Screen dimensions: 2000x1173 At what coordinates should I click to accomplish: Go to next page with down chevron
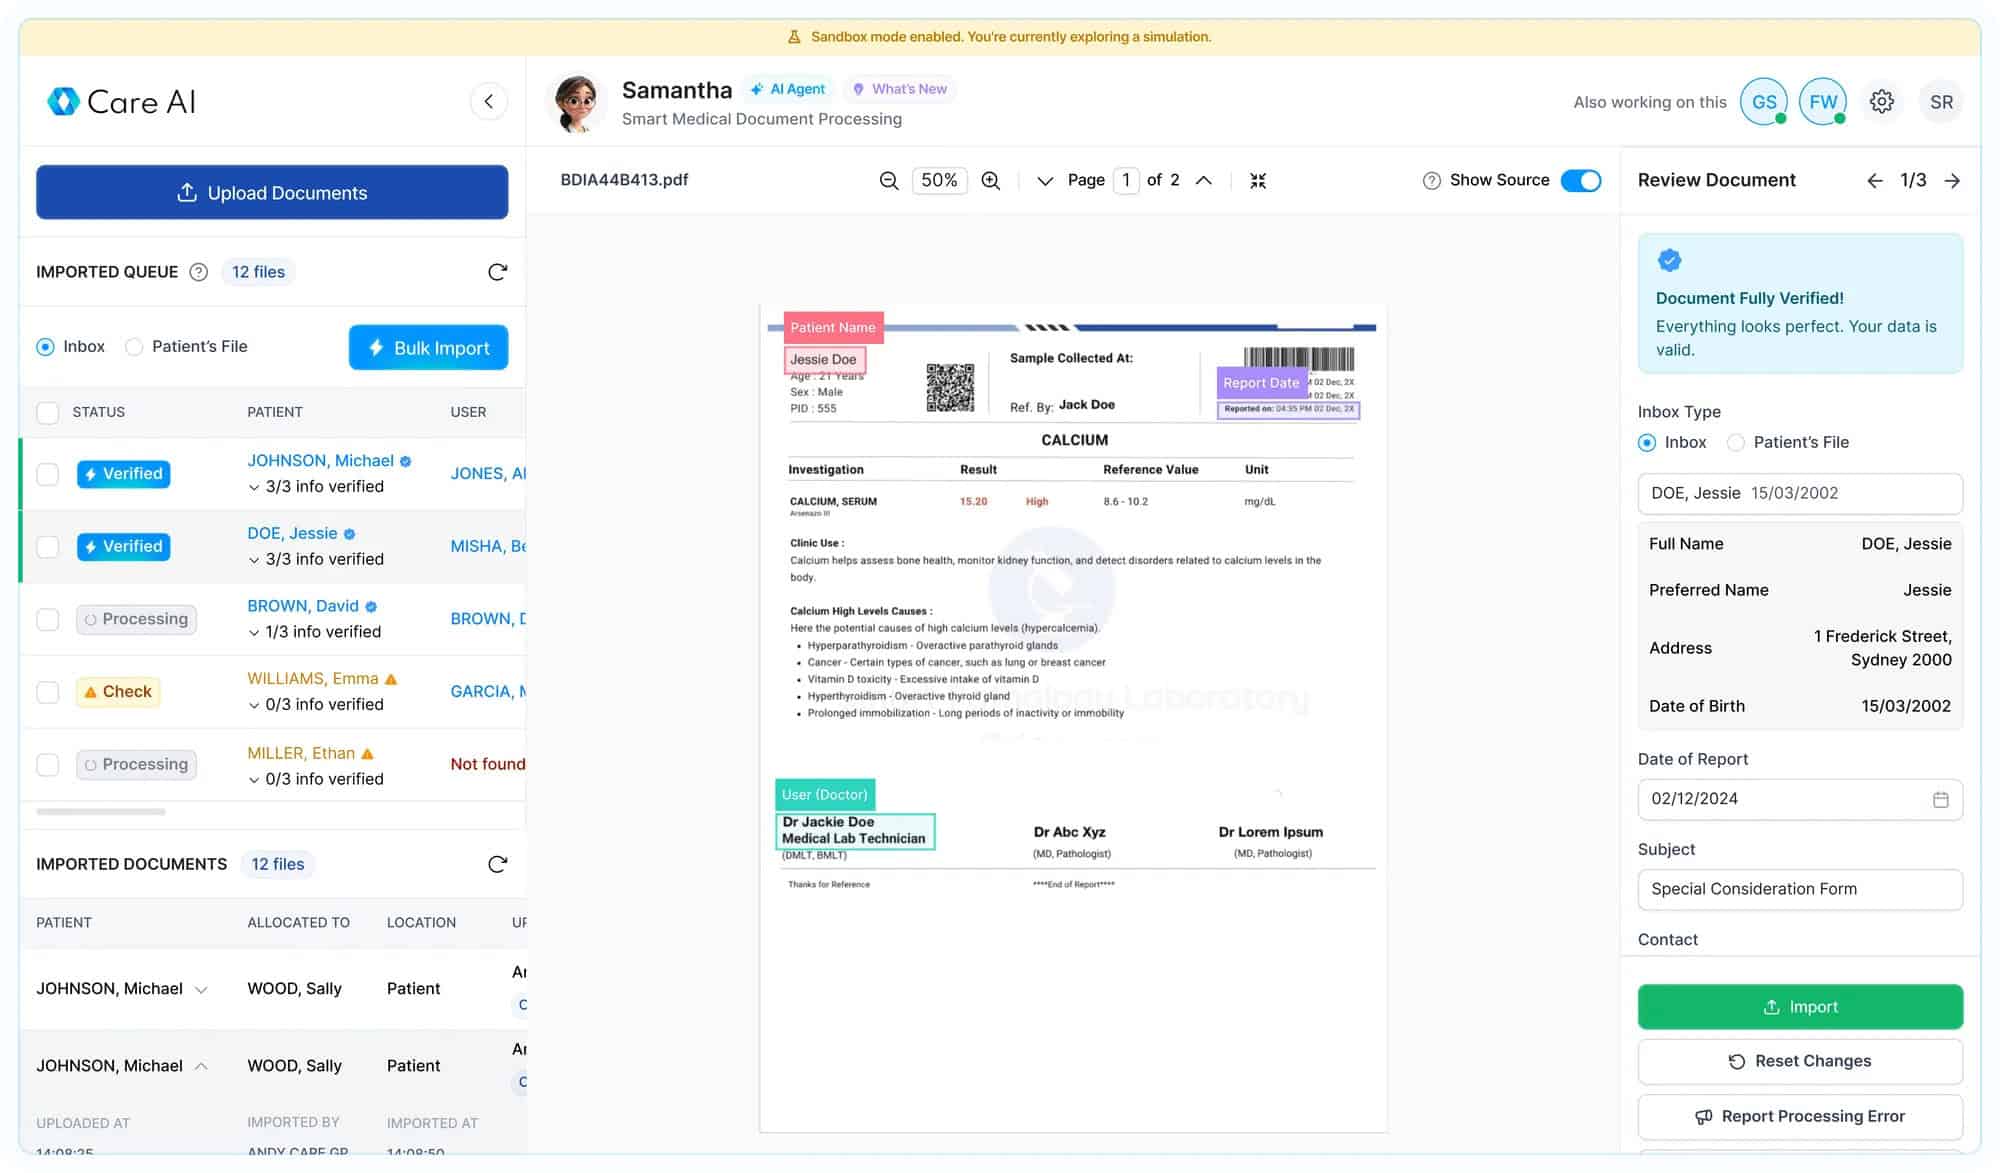tap(1045, 180)
